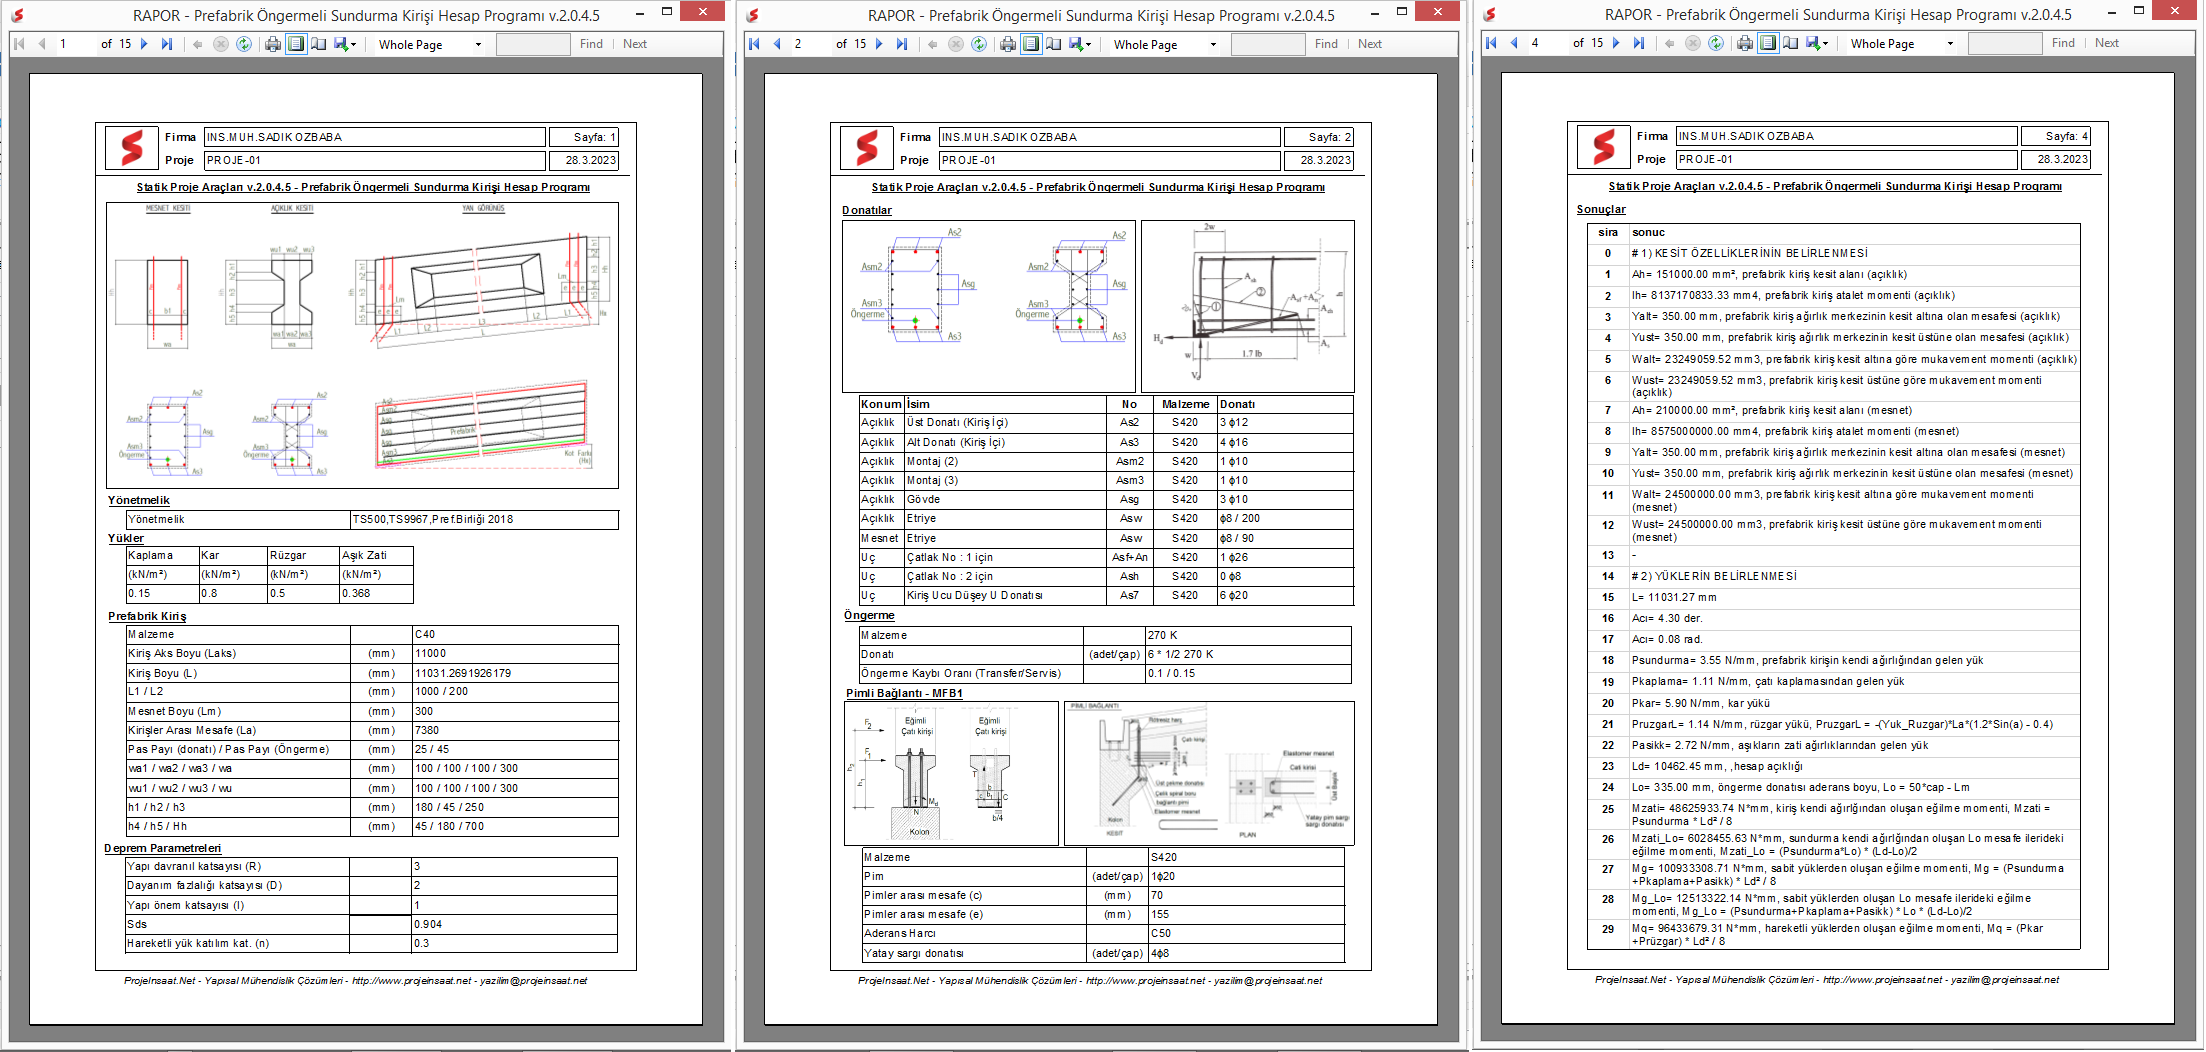Viewport: 2206px width, 1052px height.
Task: Jump to last page in page 1 window
Action: click(167, 44)
